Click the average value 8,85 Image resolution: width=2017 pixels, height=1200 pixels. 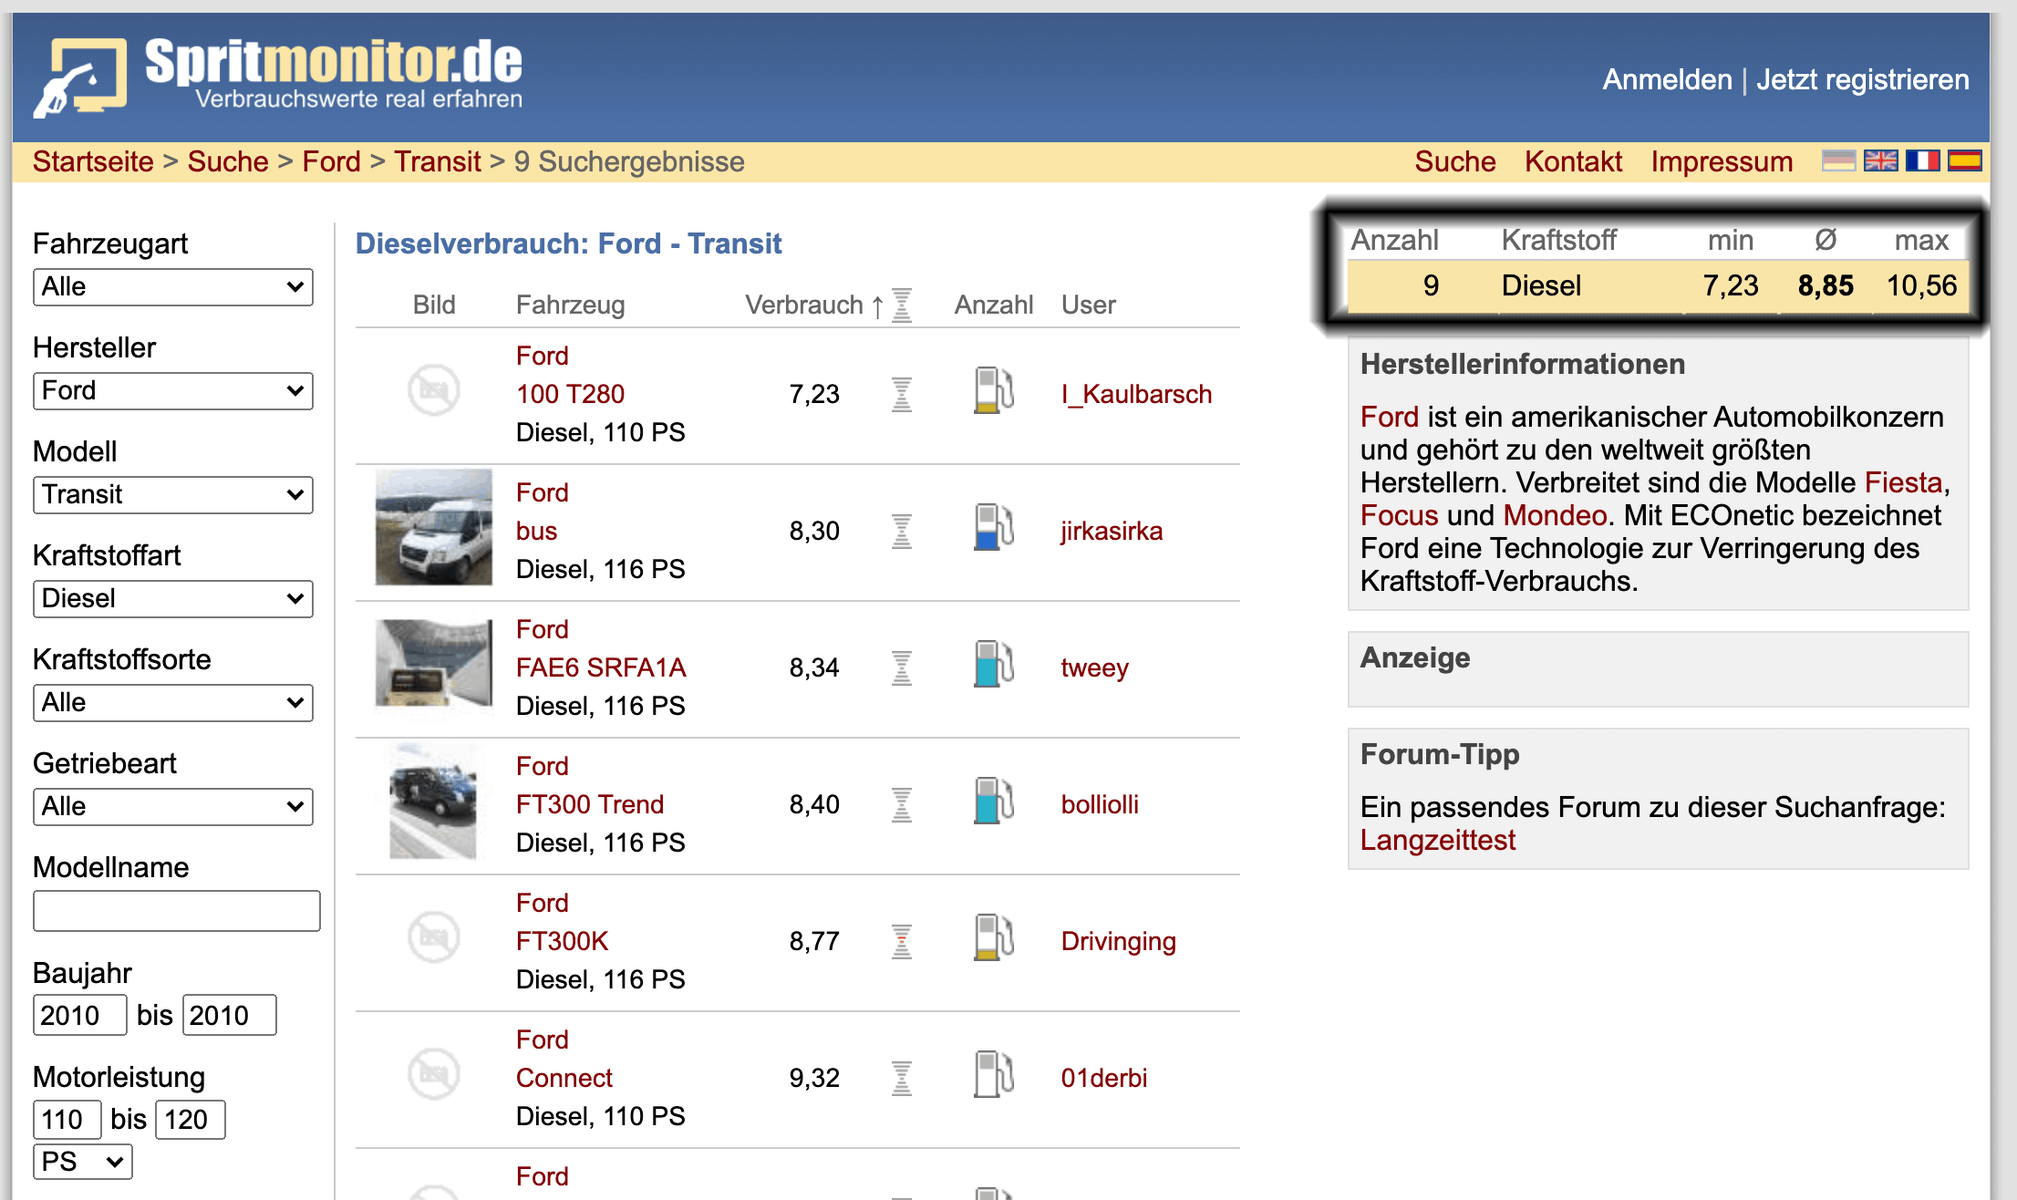click(x=1825, y=286)
